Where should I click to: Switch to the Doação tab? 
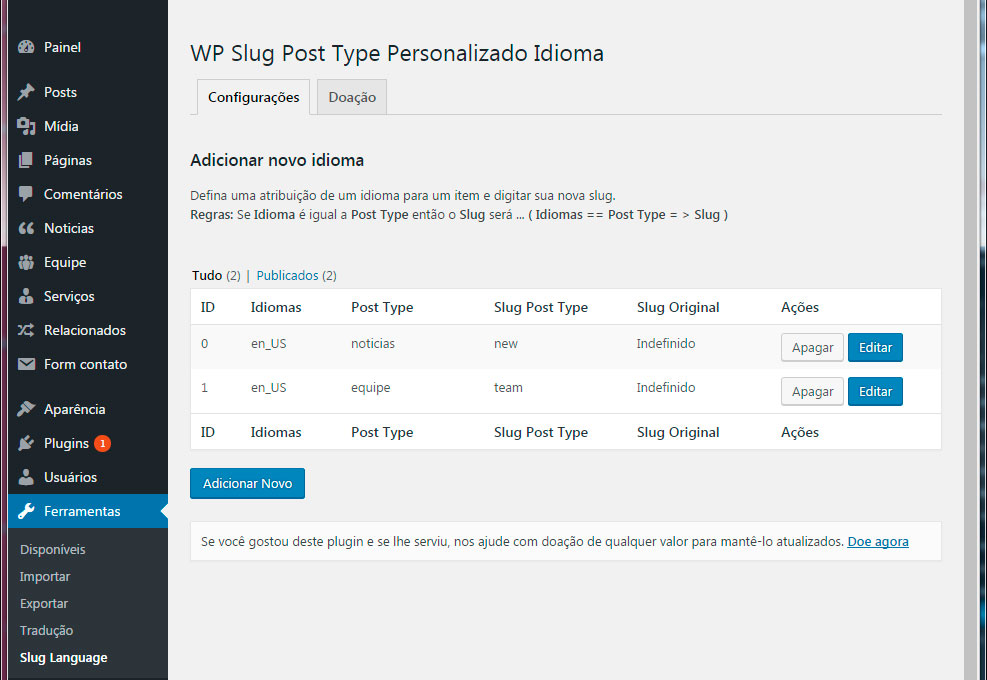352,97
